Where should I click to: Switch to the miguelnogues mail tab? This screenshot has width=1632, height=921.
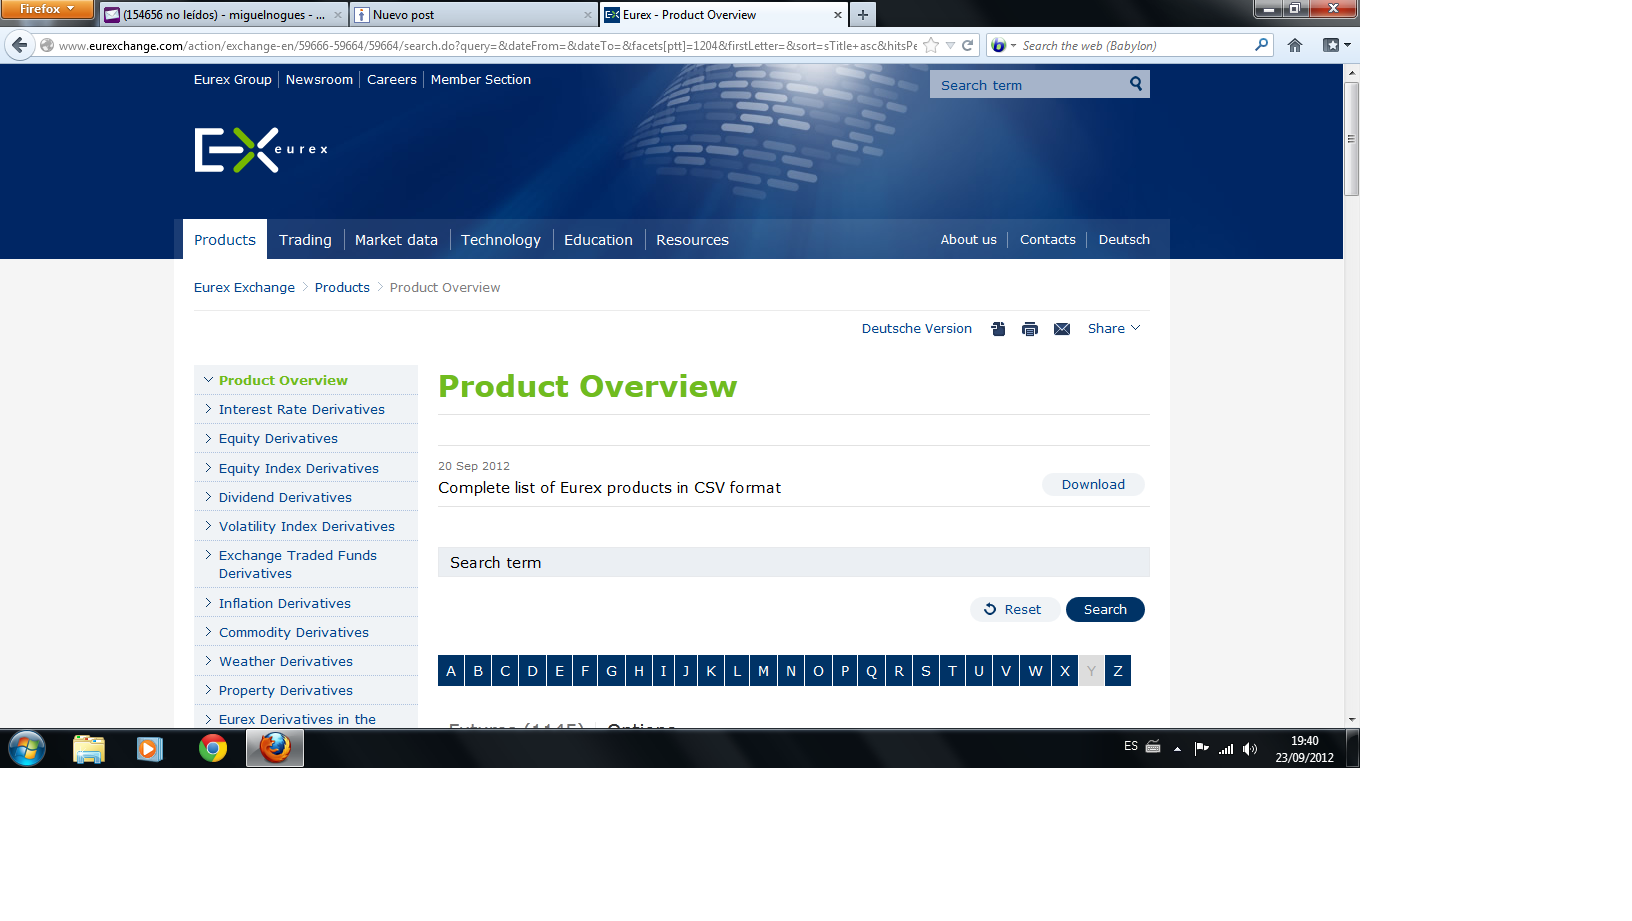[223, 15]
